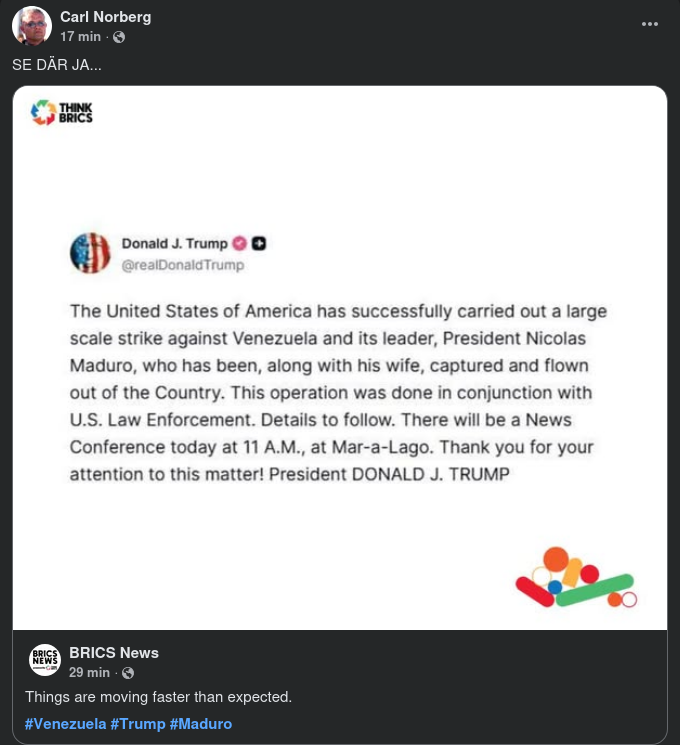Click the black plus badge after Trump's name
The height and width of the screenshot is (745, 680).
[x=258, y=243]
